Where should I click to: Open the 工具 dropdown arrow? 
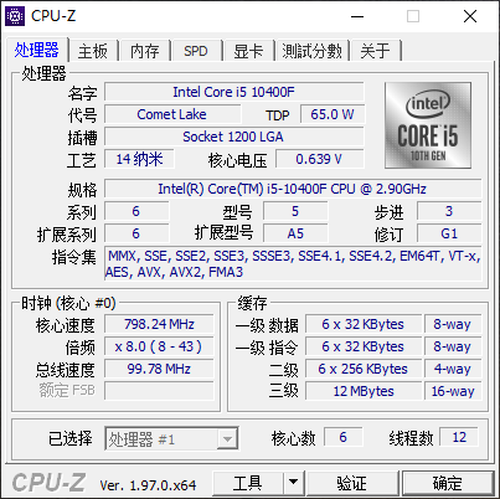click(x=294, y=482)
